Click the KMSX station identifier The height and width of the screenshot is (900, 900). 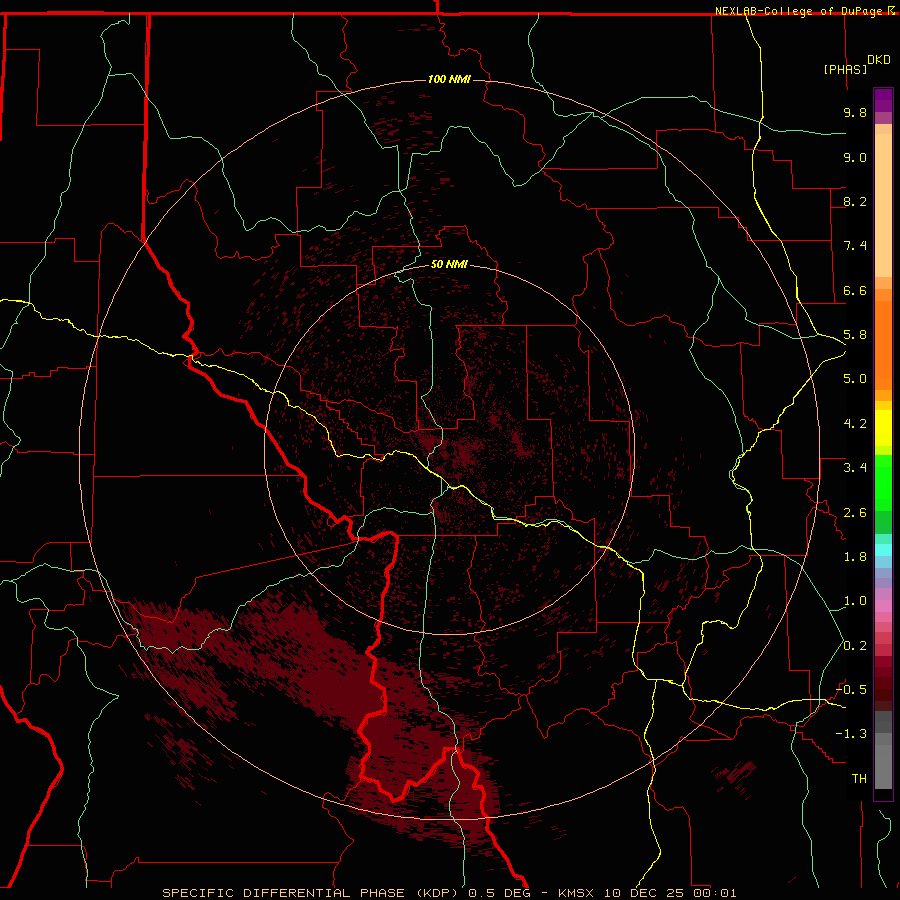[x=576, y=893]
